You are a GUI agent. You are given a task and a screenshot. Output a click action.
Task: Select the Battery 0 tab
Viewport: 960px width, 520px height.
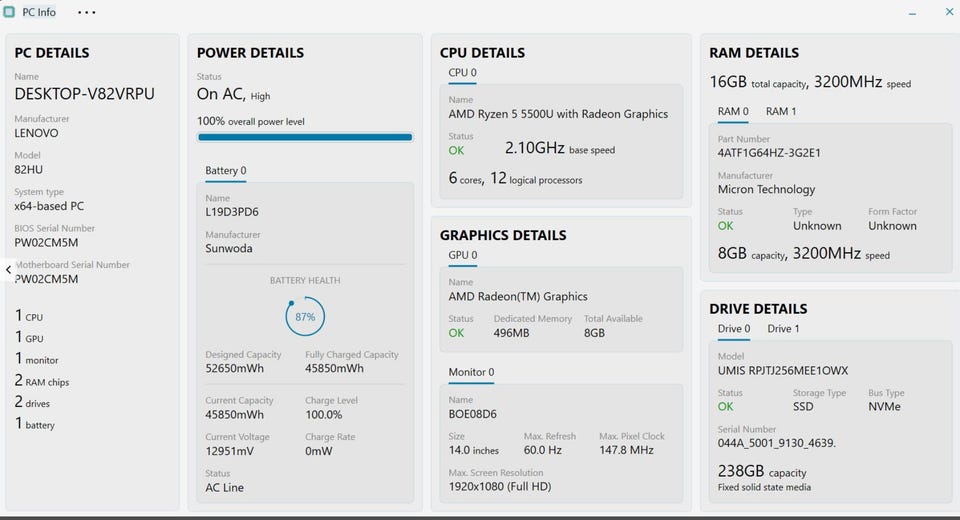225,171
